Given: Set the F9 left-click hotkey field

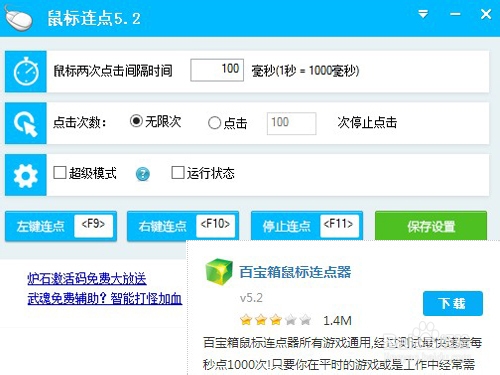Looking at the screenshot, I should pos(94,226).
